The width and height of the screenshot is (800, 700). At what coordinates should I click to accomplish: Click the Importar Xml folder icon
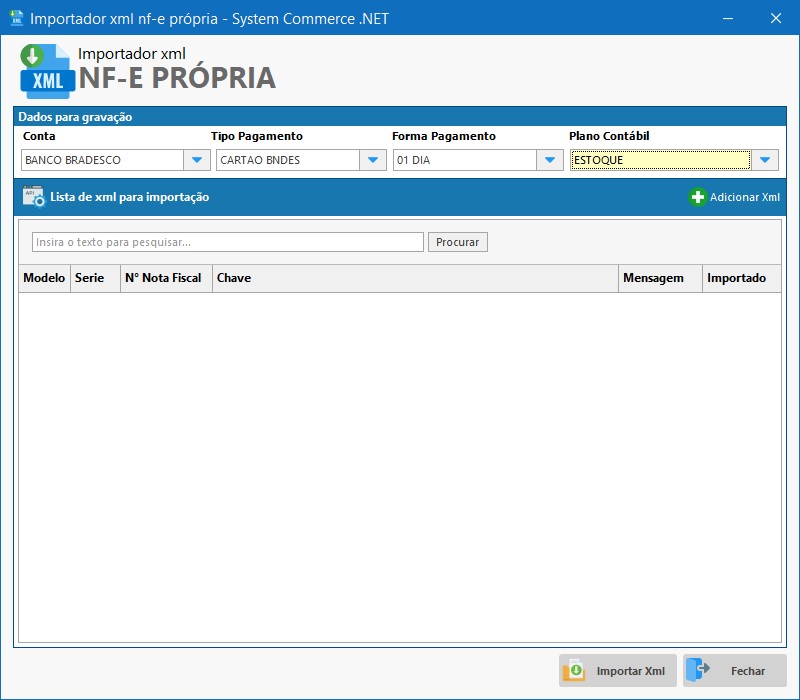pos(574,671)
